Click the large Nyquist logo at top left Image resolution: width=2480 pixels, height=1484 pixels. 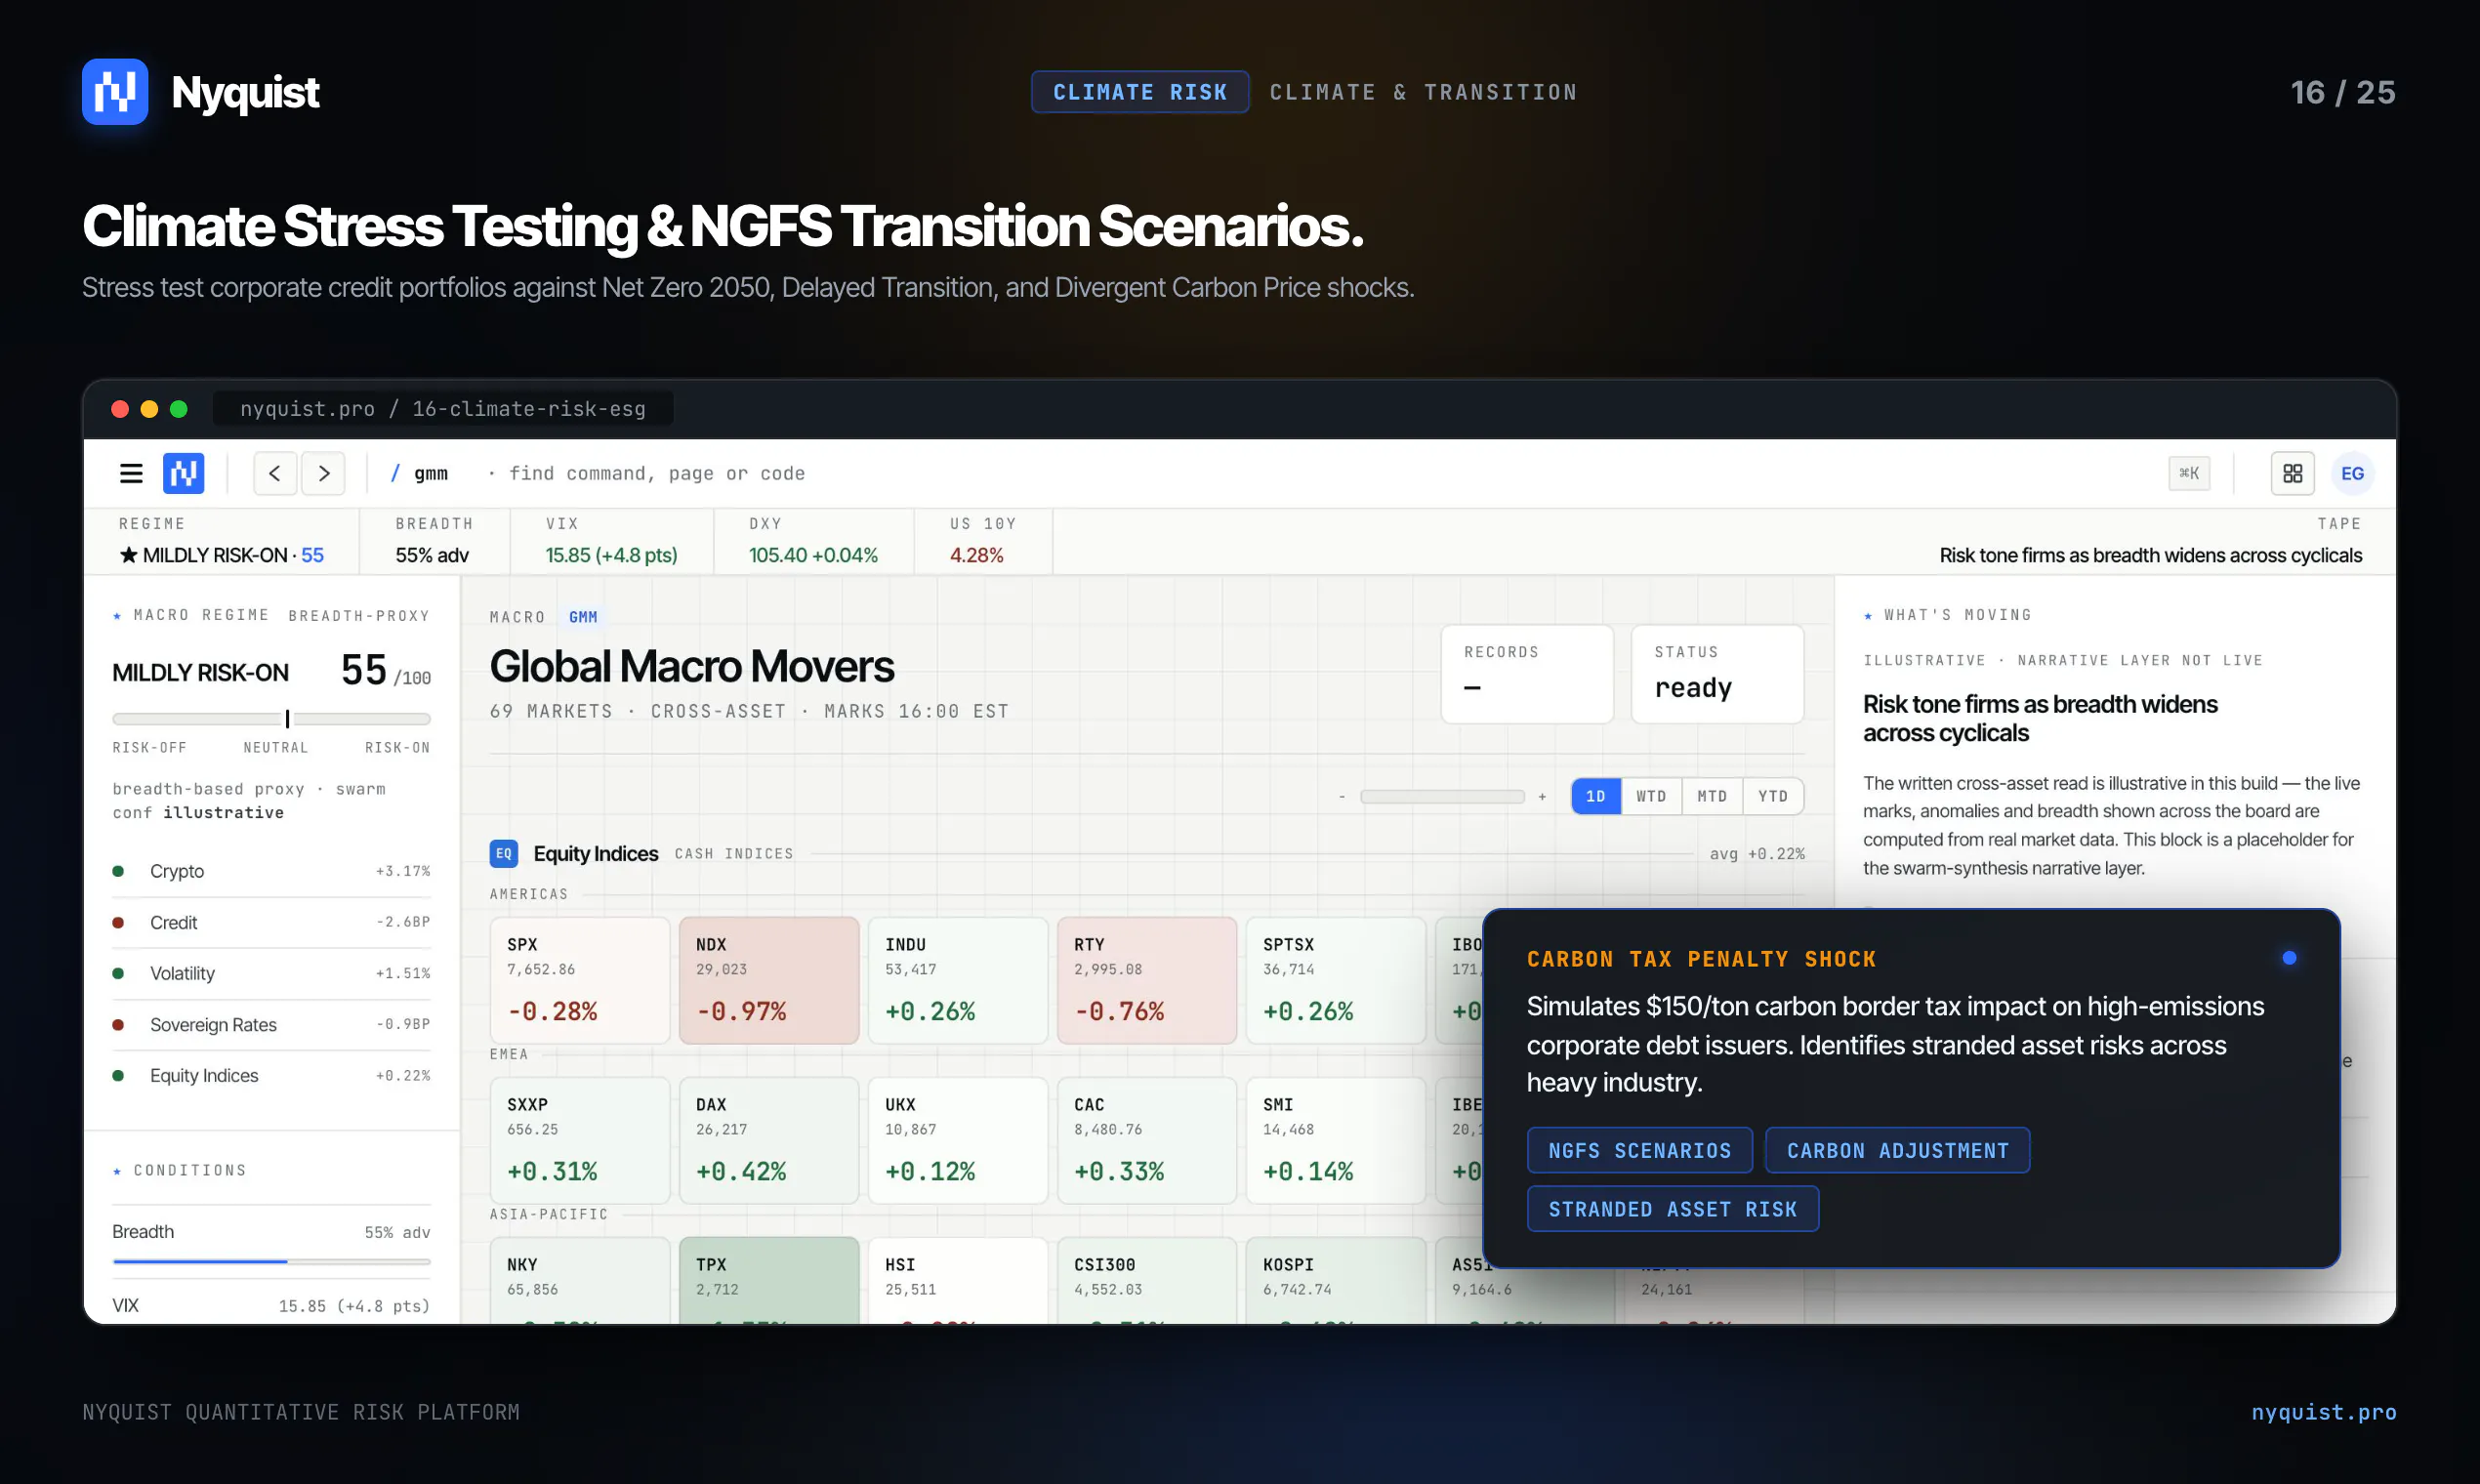(x=115, y=92)
